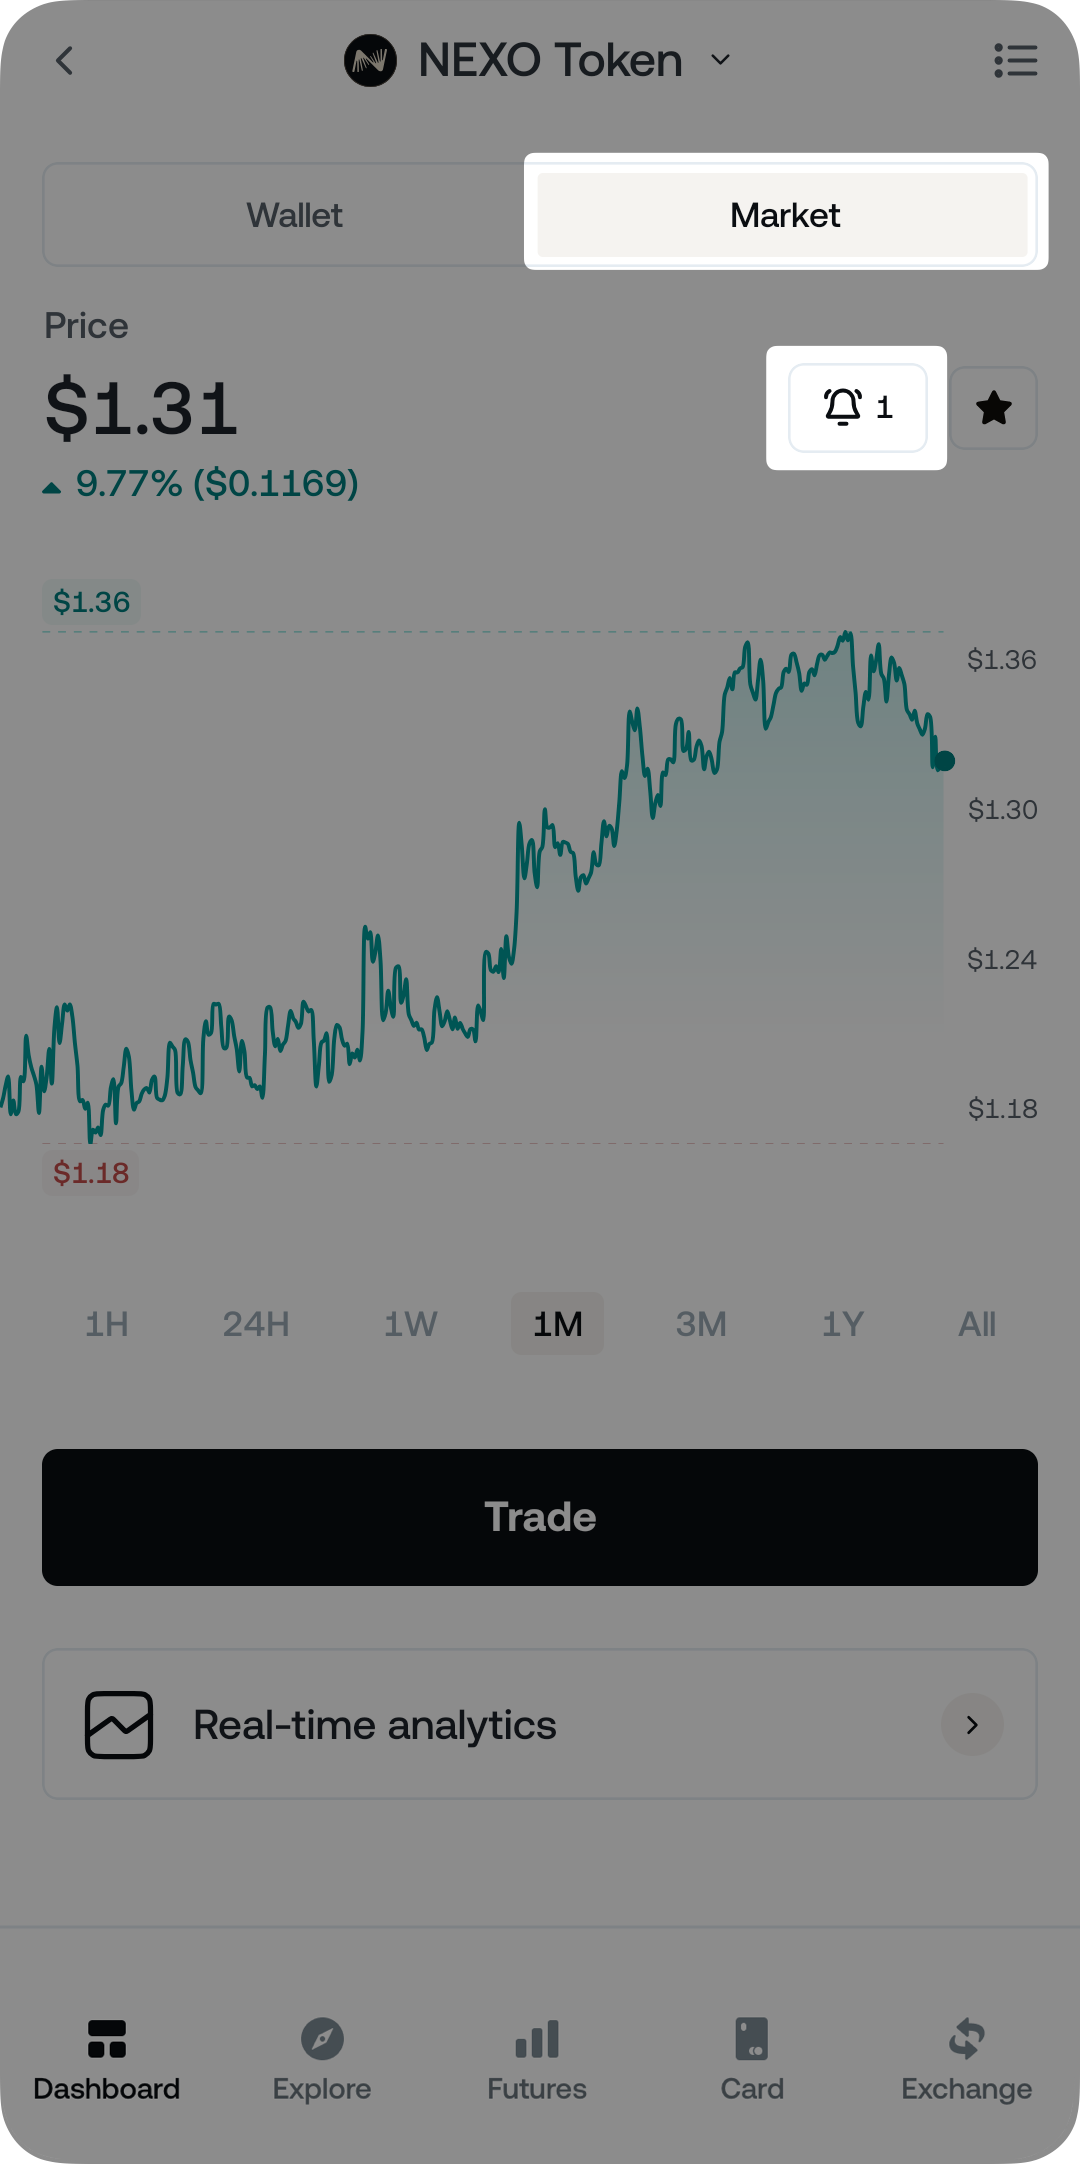Open the Exchange swap icon

[966, 2039]
